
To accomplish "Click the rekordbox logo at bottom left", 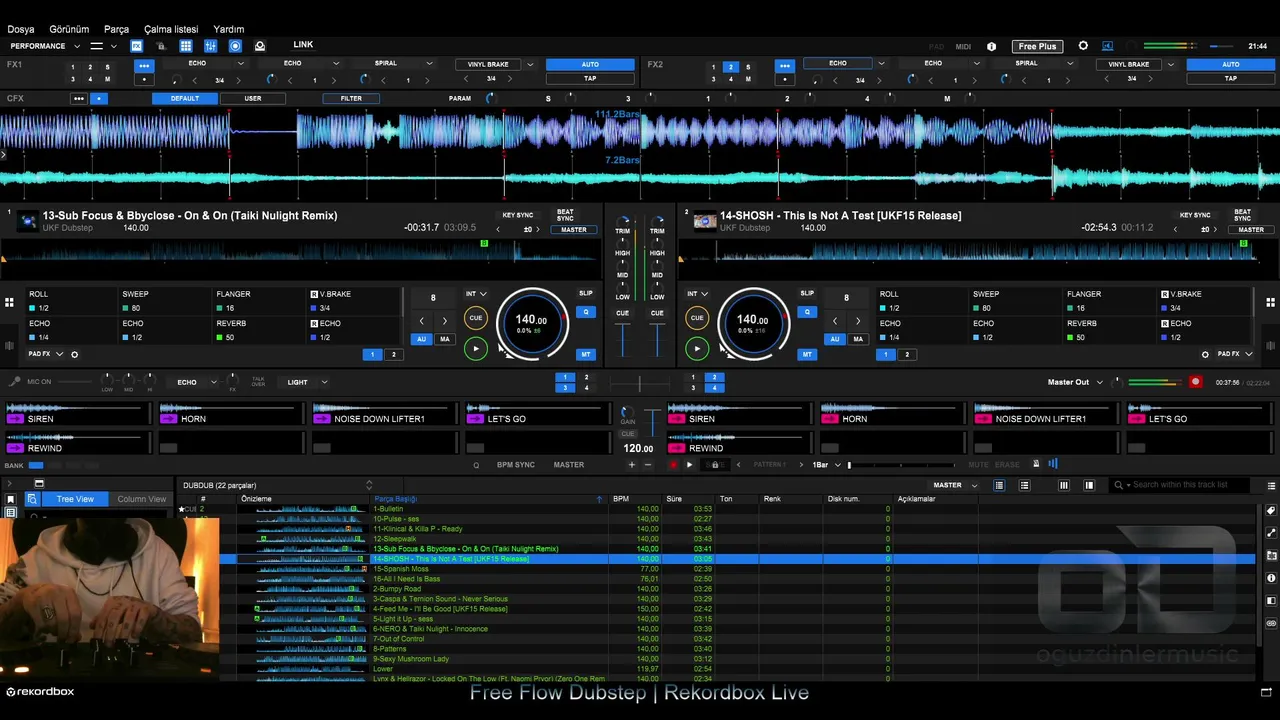I will tap(41, 692).
